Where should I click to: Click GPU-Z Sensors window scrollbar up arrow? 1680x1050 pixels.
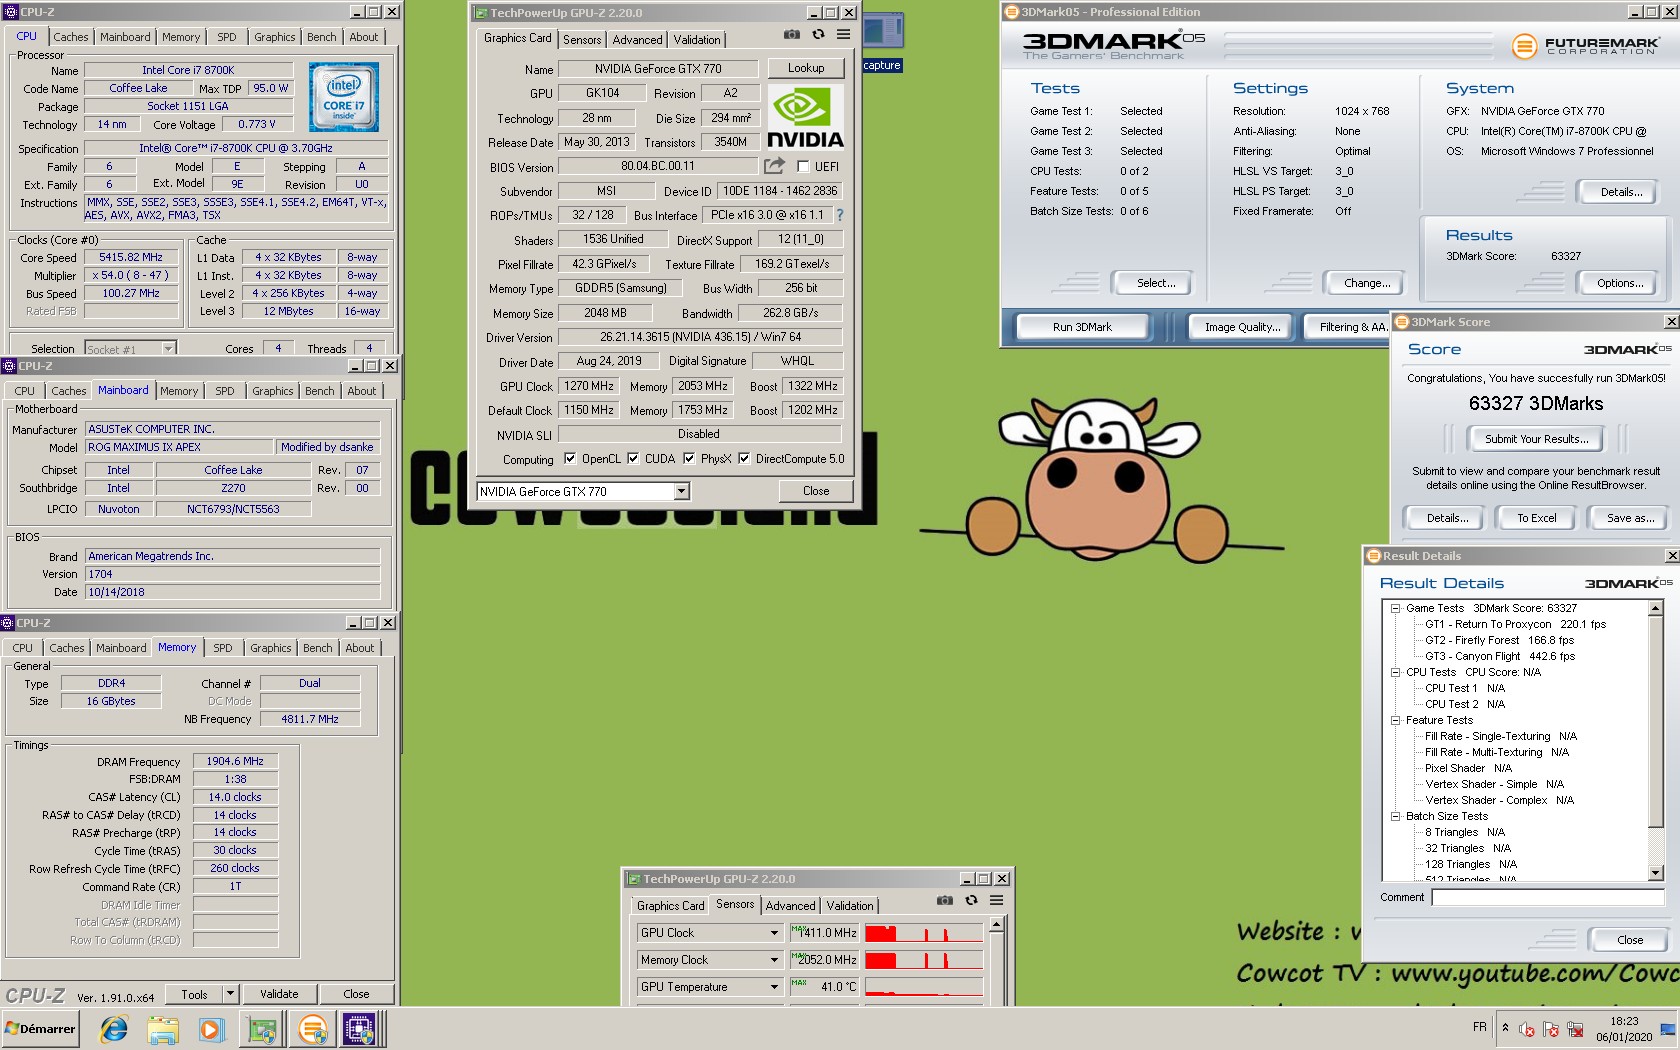(996, 925)
